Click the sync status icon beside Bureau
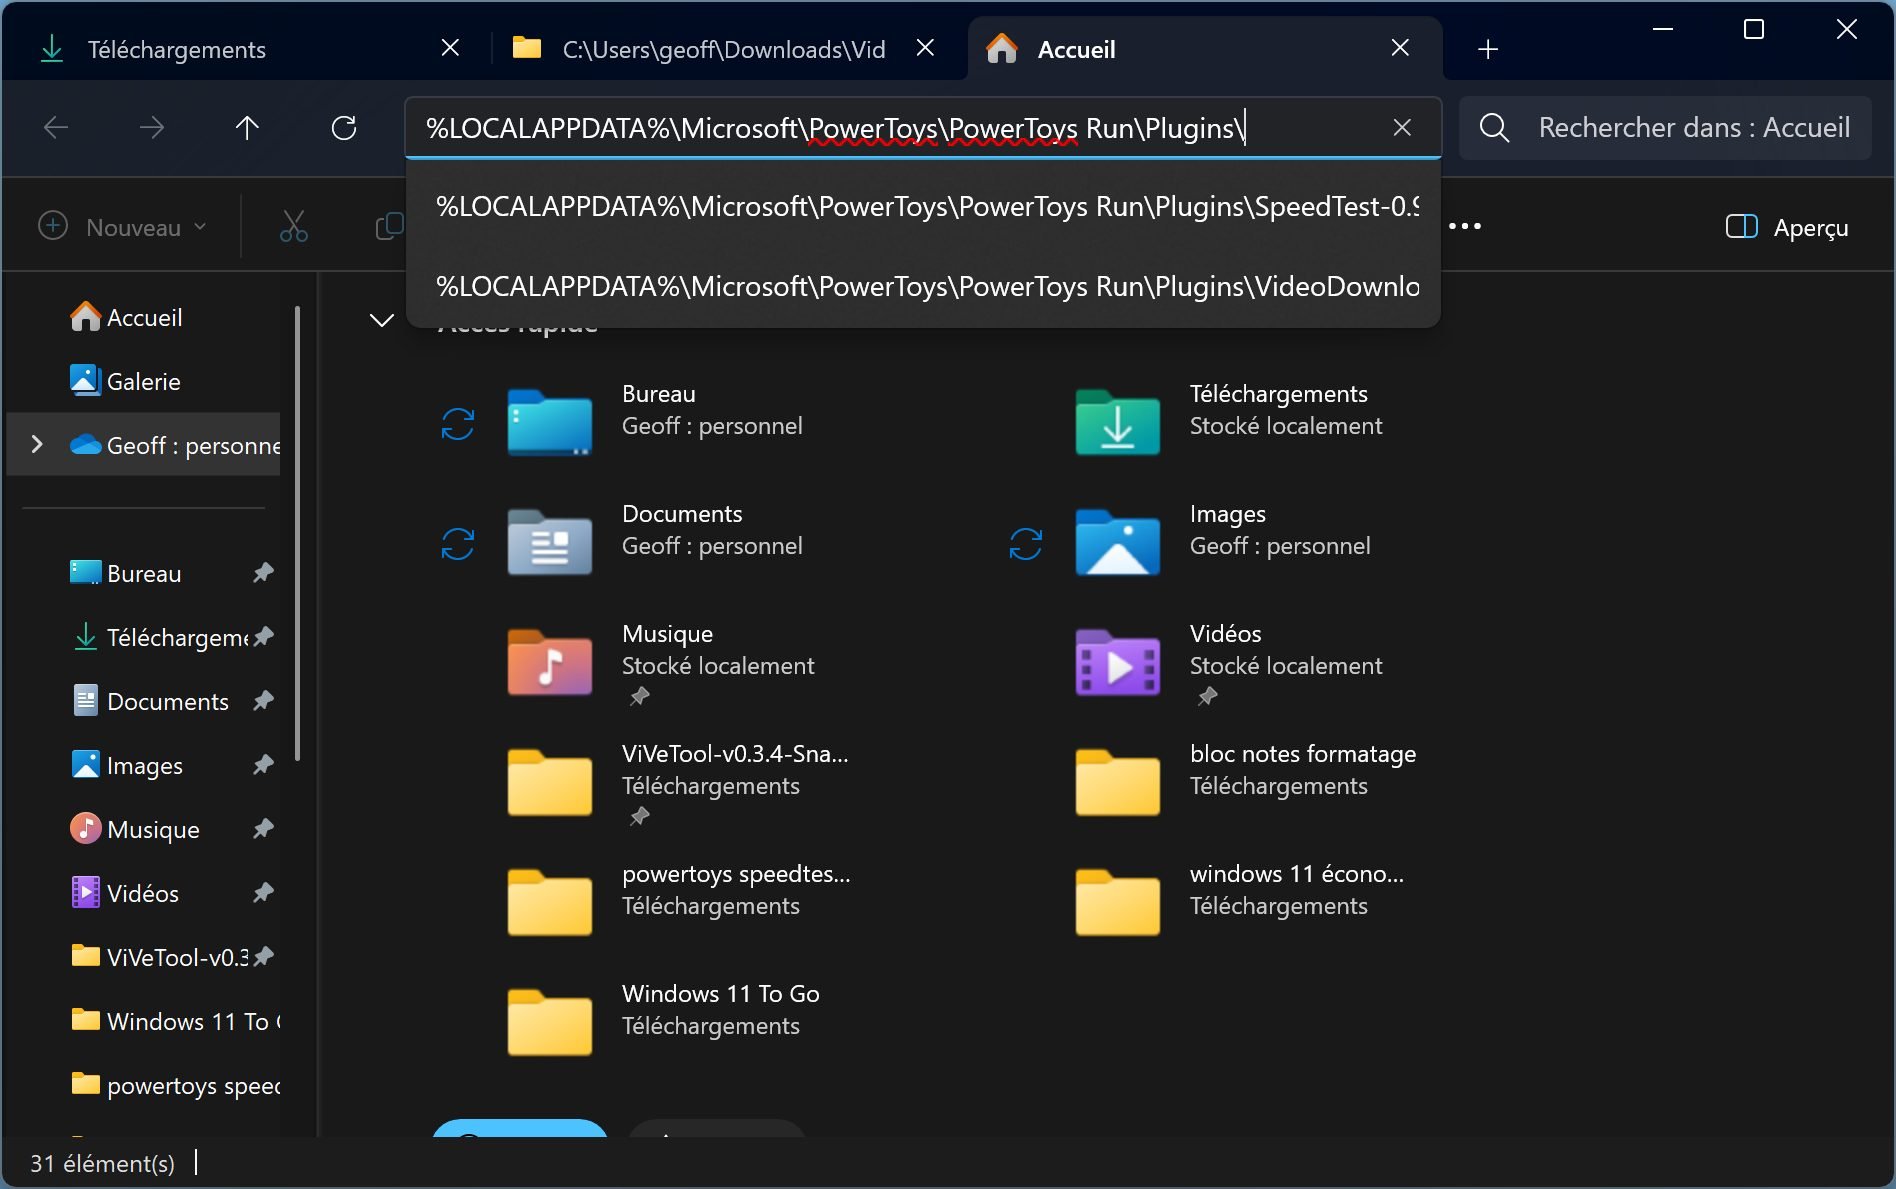 (458, 424)
